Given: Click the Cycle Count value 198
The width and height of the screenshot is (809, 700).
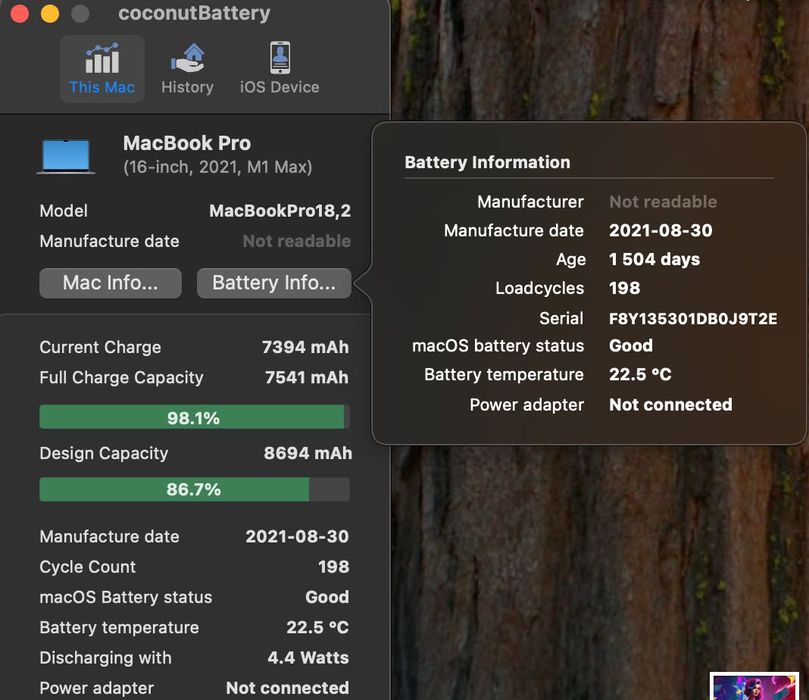Looking at the screenshot, I should (x=334, y=567).
